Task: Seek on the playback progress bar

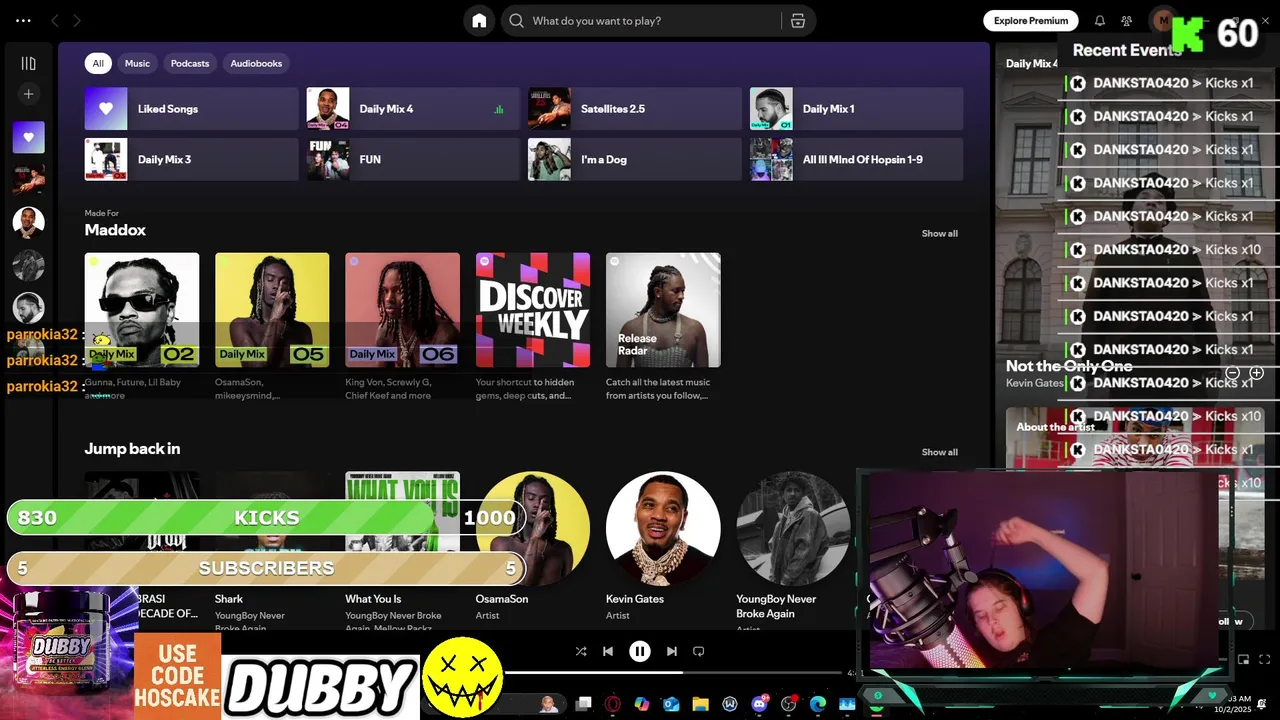Action: 675,673
